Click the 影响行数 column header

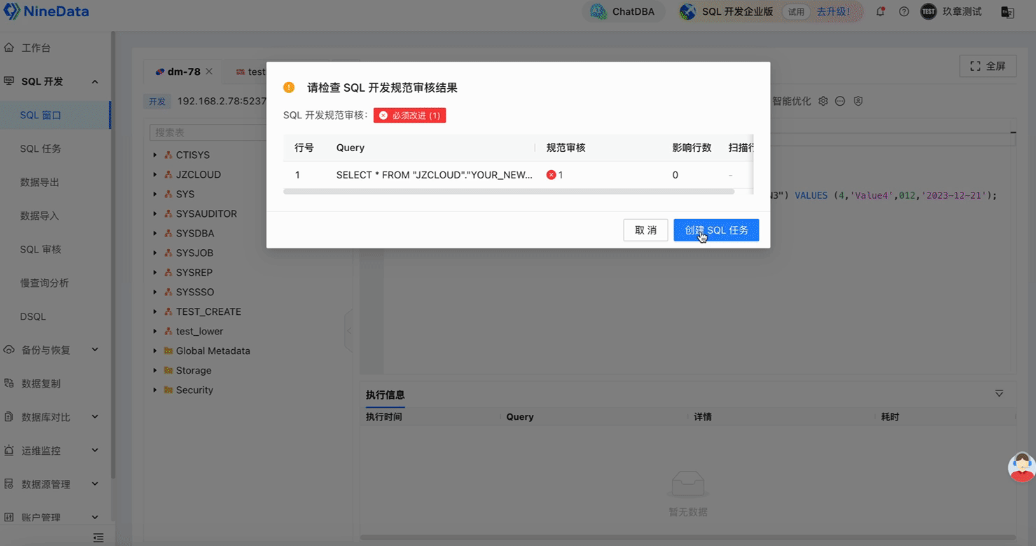tap(692, 148)
